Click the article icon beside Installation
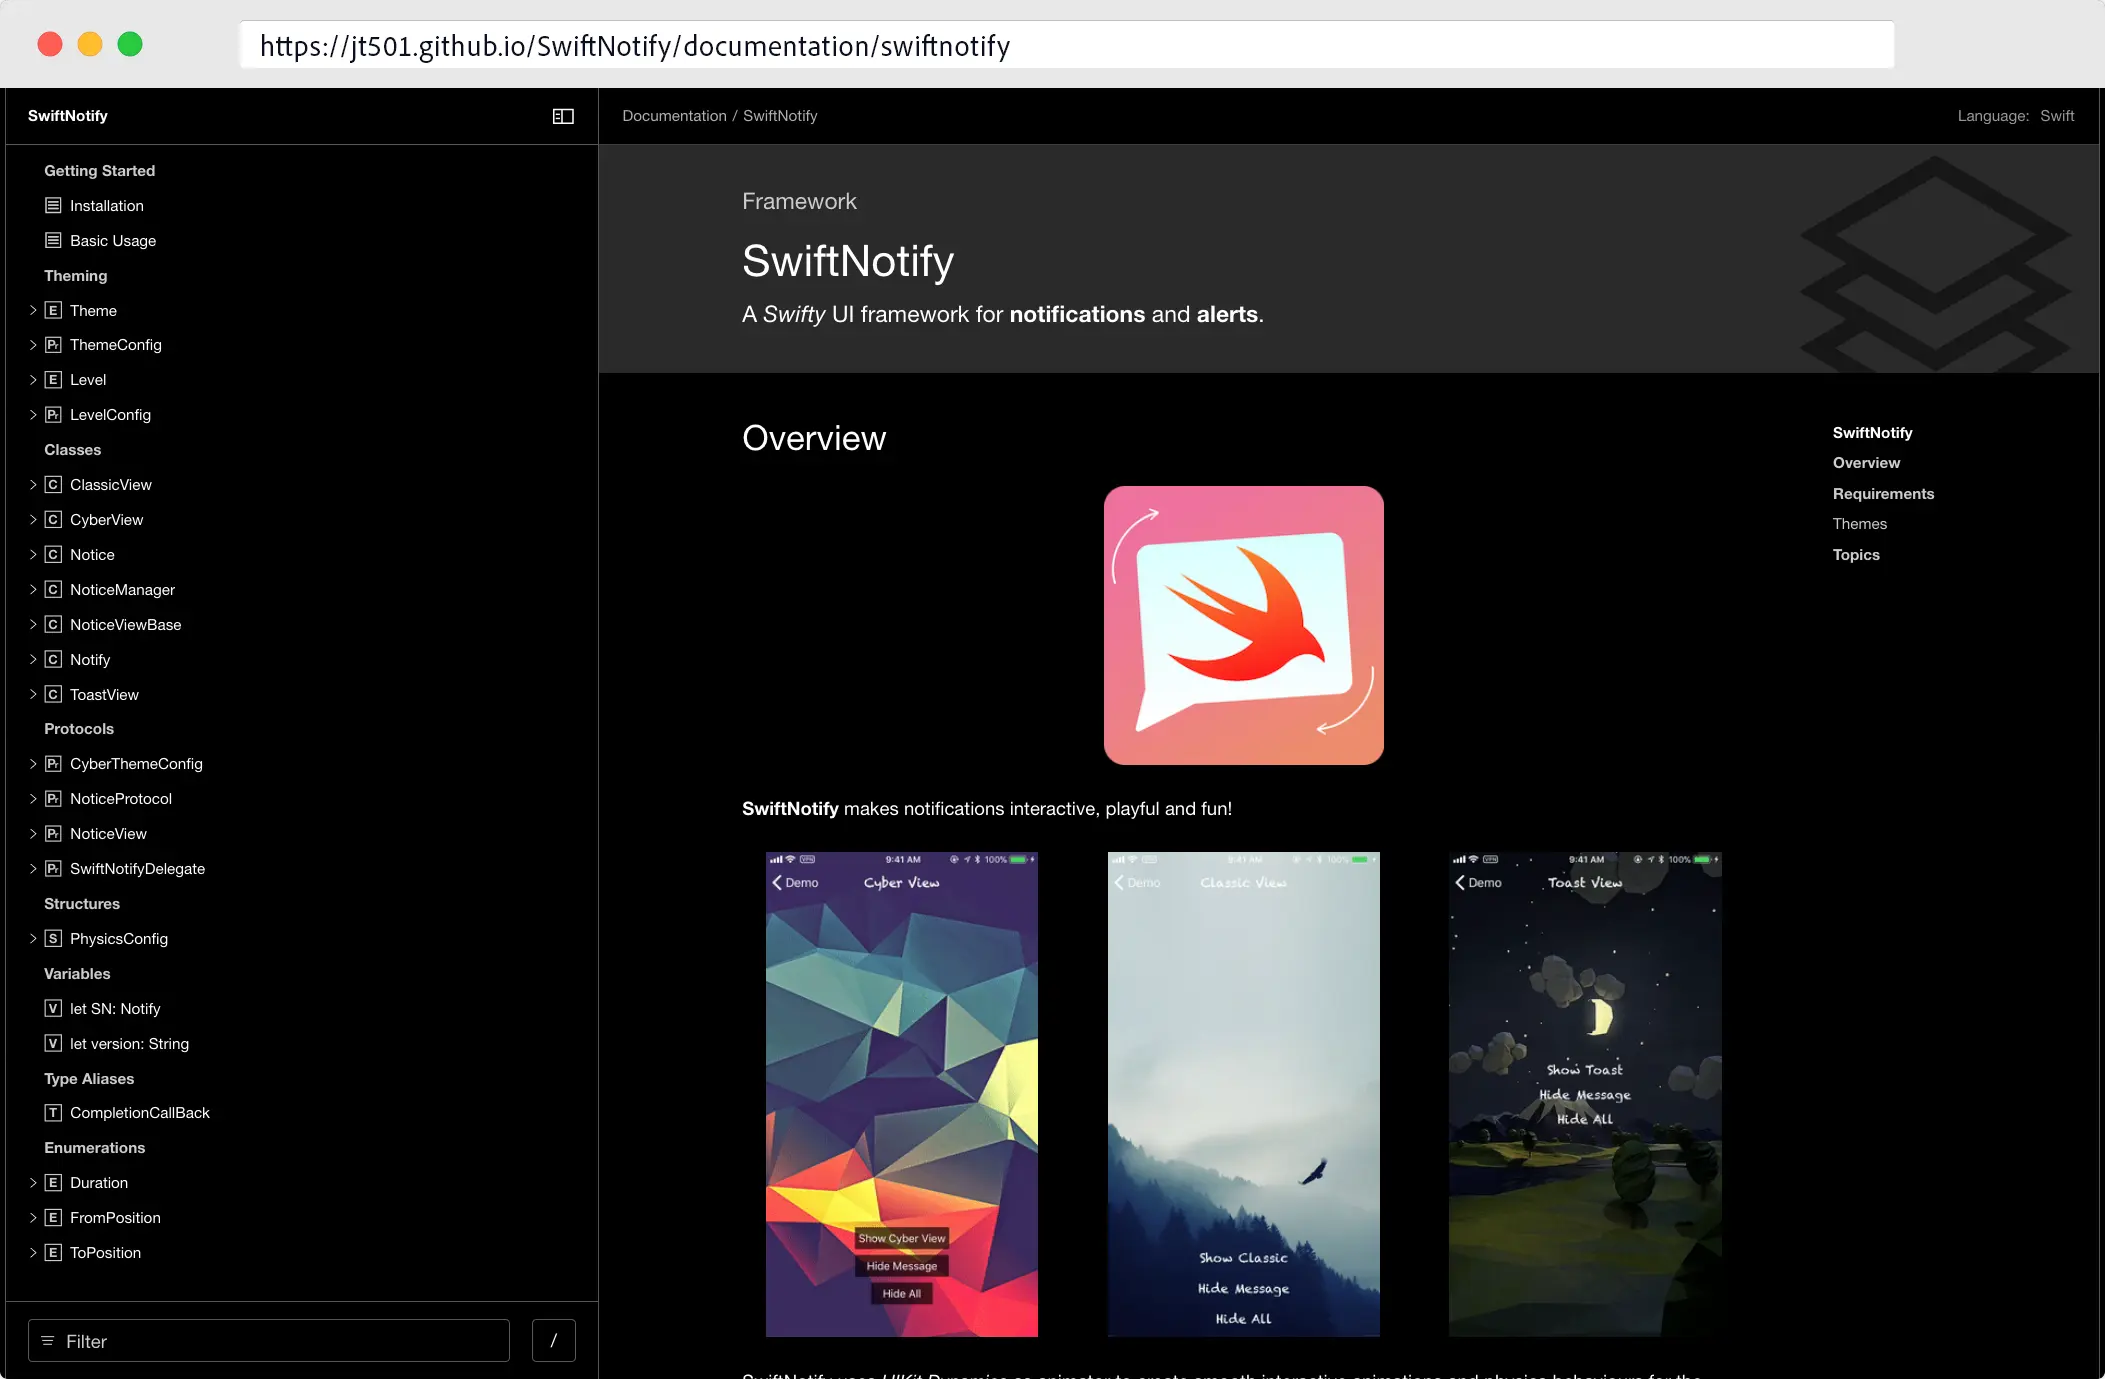Image resolution: width=2105 pixels, height=1379 pixels. [53, 205]
